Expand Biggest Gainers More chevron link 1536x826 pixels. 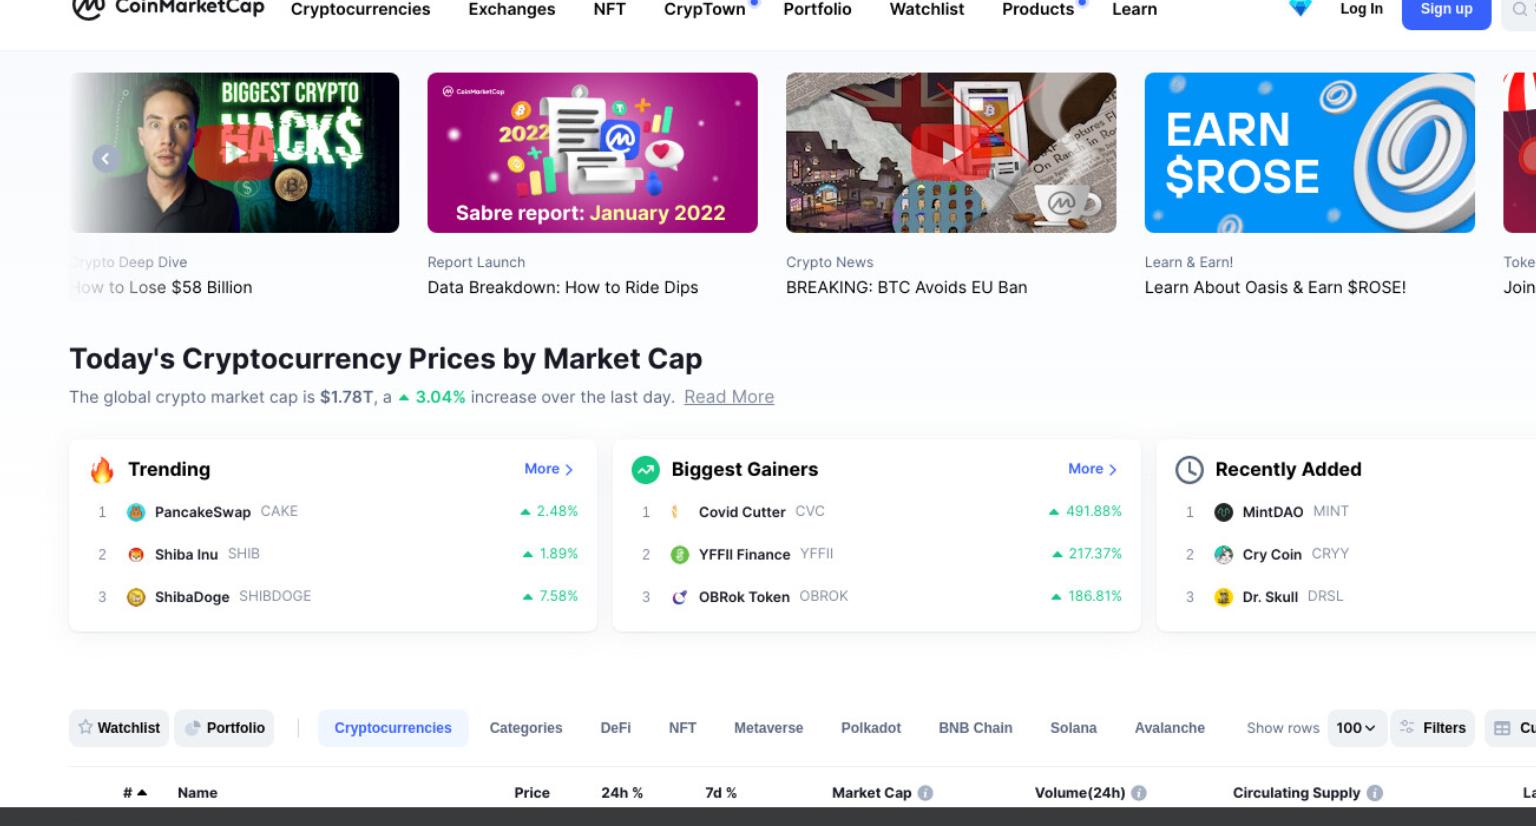(1093, 469)
